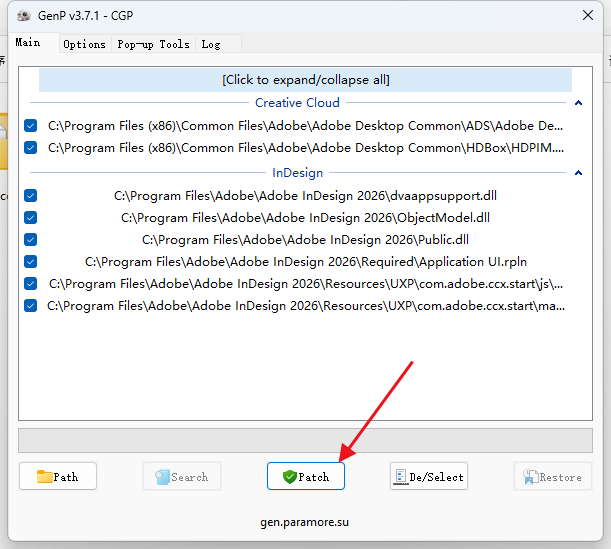Screen dimensions: 611x549
Task: Select the Creative Cloud group heading
Action: (297, 102)
